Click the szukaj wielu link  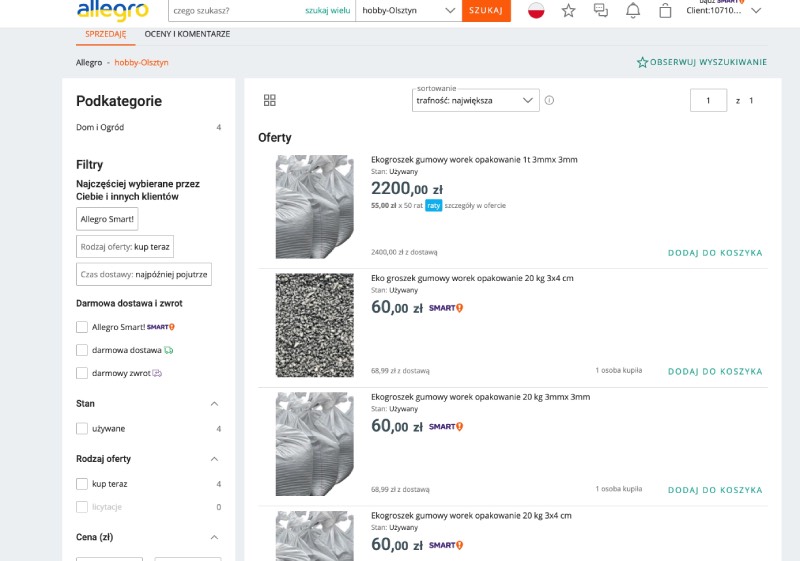pos(328,10)
